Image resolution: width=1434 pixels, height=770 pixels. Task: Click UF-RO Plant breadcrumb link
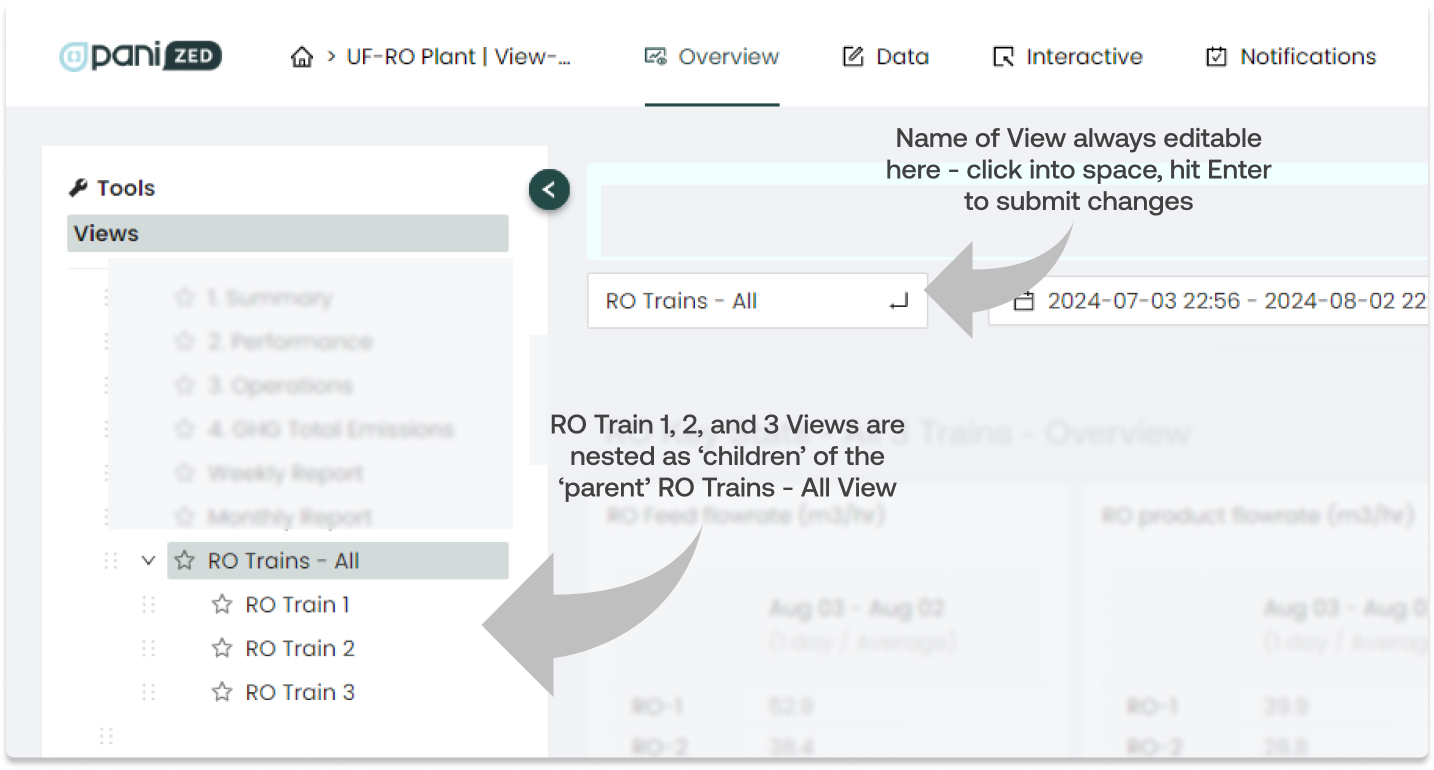pyautogui.click(x=459, y=57)
